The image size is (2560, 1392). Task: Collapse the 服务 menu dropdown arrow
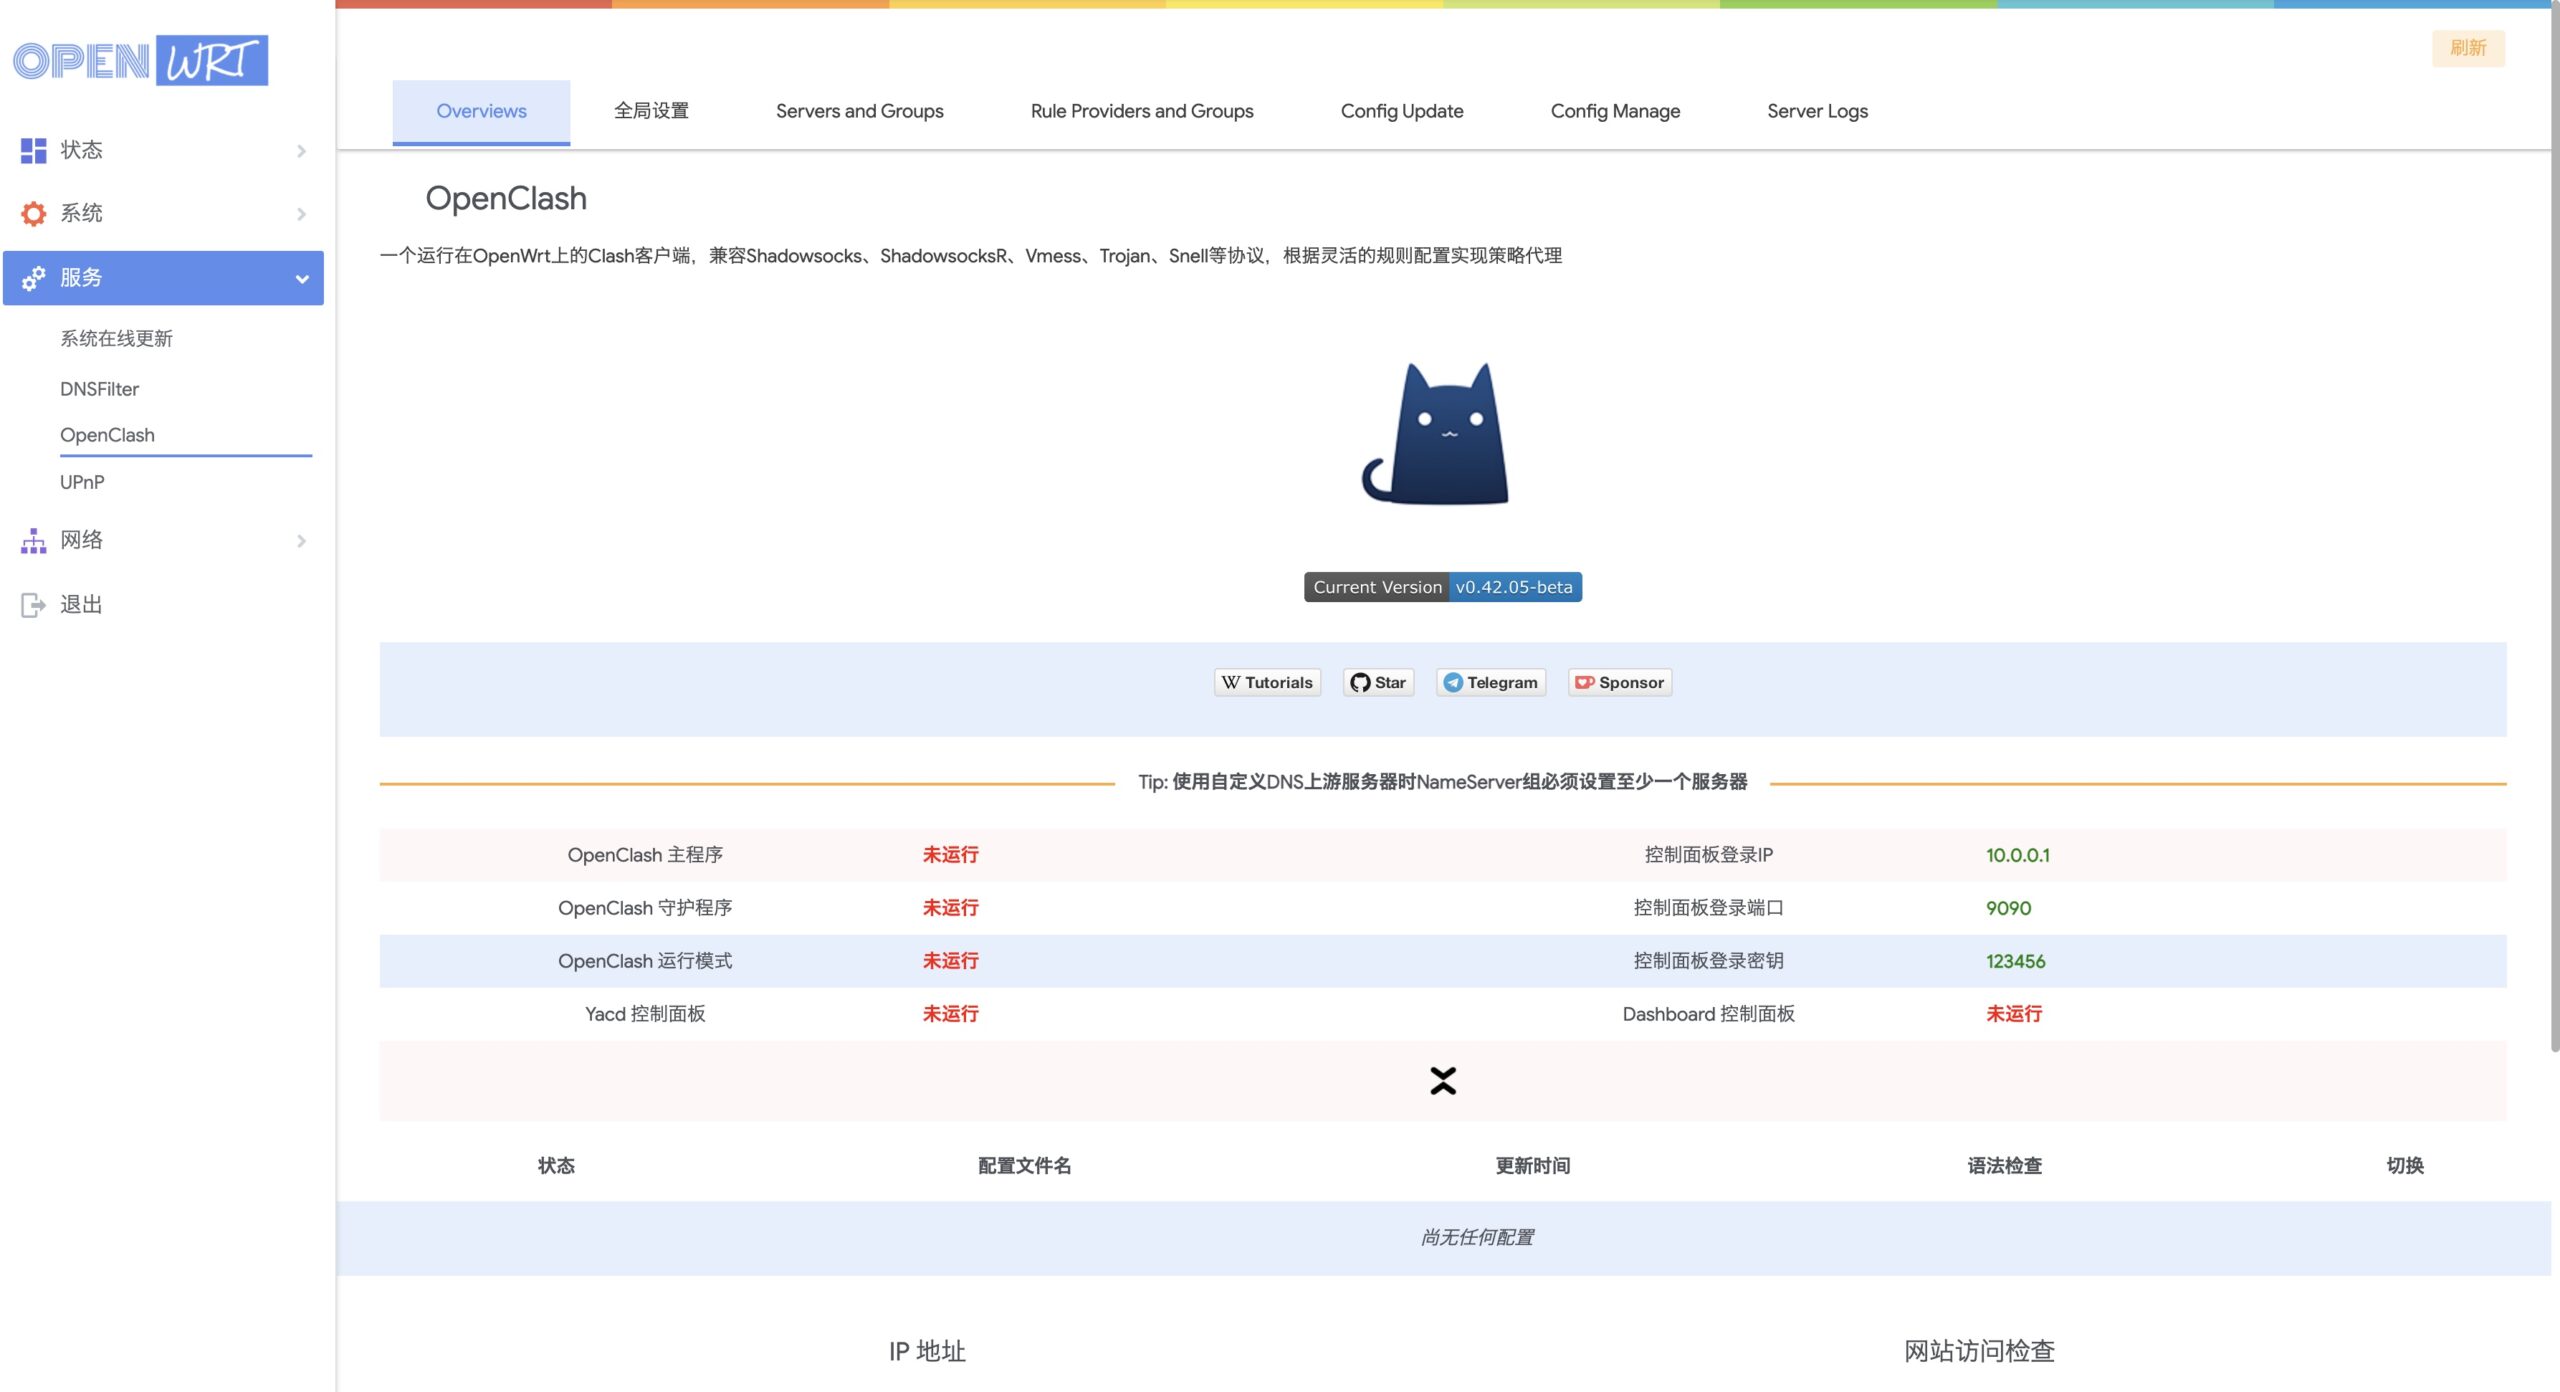[x=301, y=279]
